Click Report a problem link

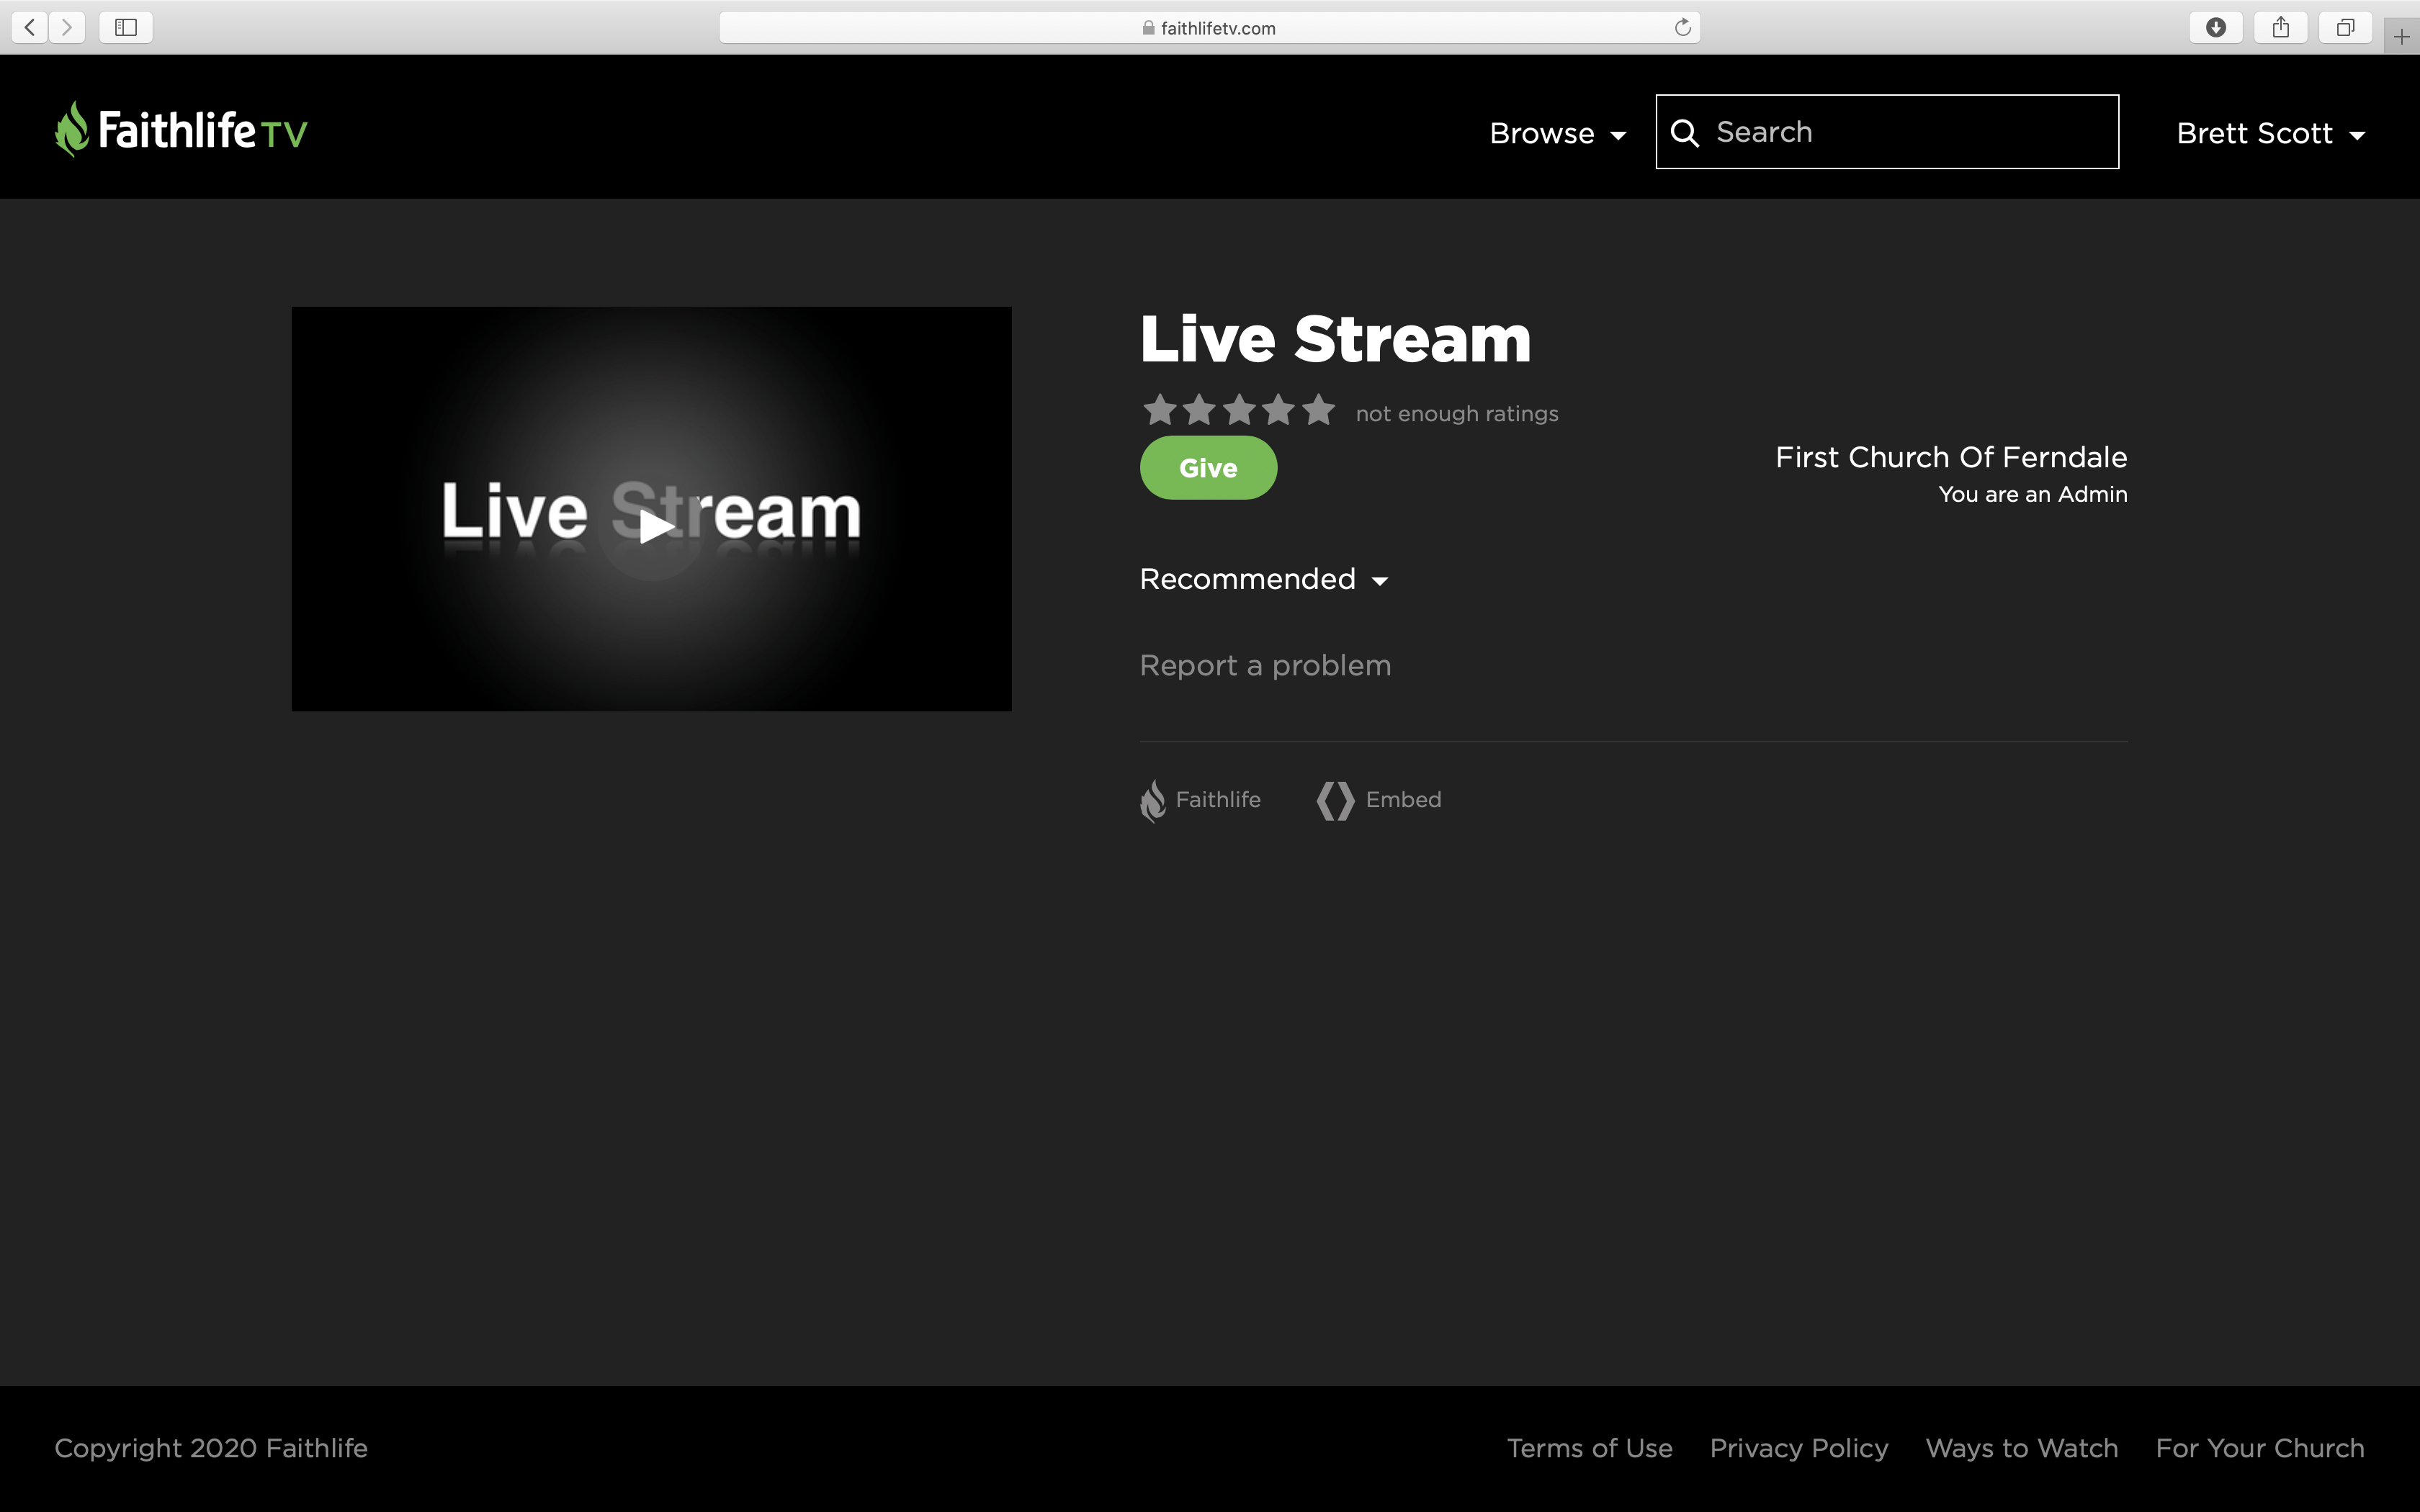[x=1265, y=666]
